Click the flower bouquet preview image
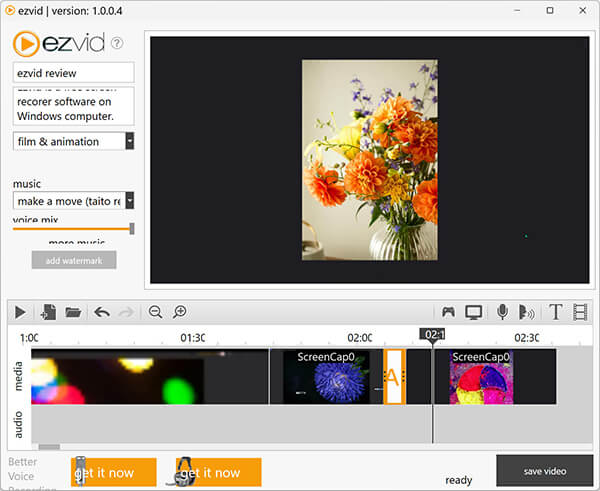 [370, 160]
